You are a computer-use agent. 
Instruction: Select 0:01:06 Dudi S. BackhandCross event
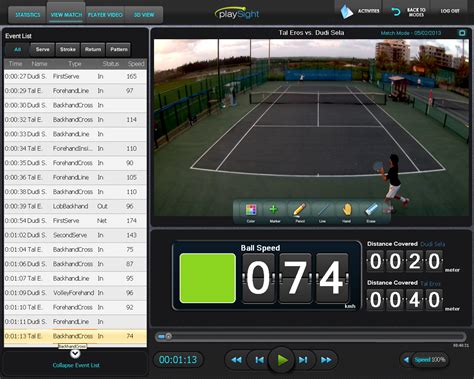pyautogui.click(x=75, y=264)
